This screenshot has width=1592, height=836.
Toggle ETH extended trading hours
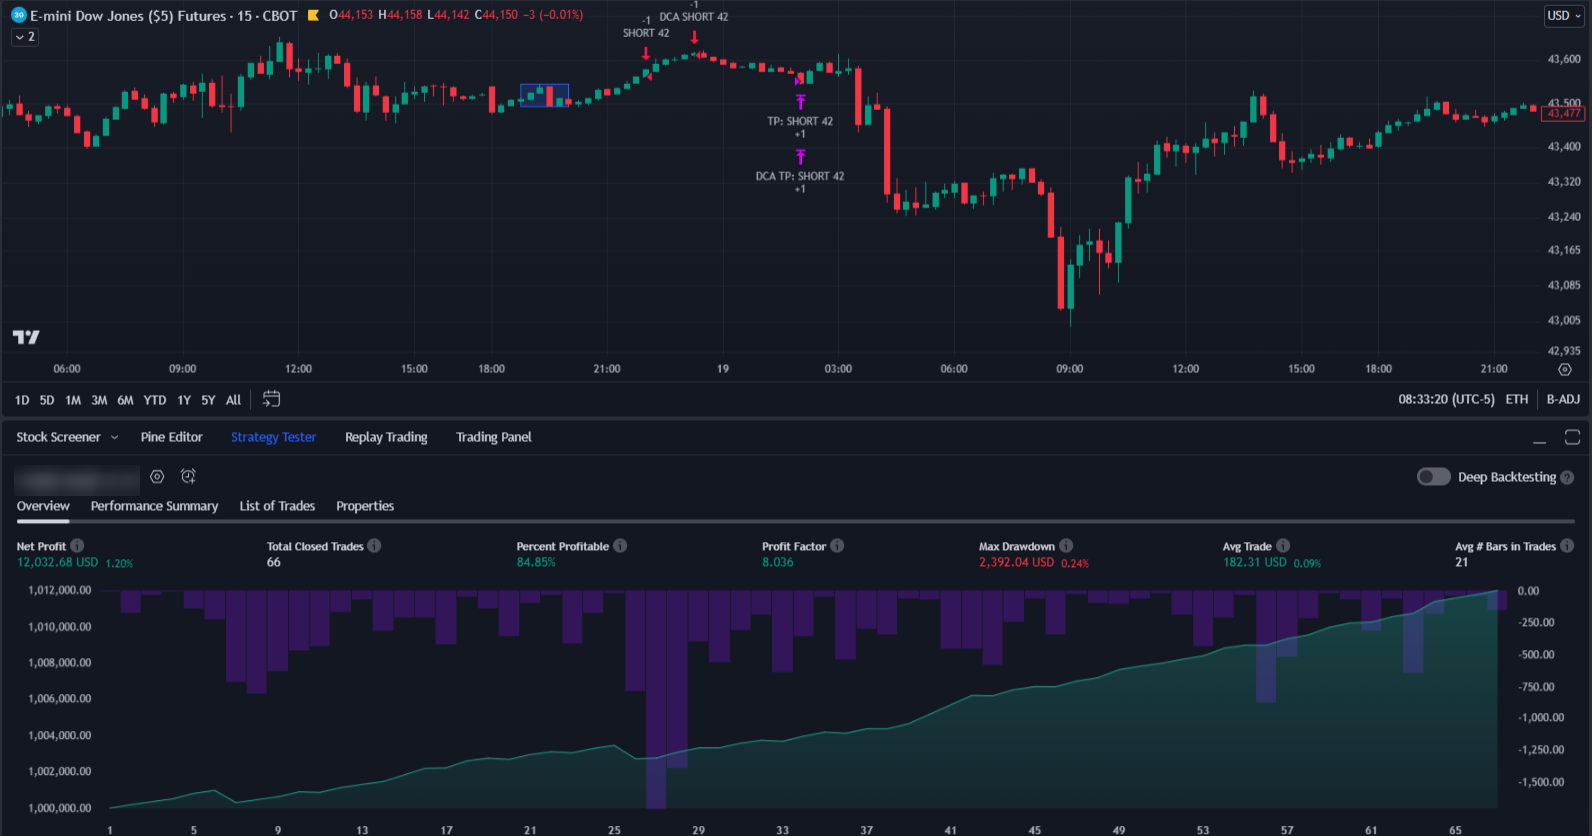1517,399
